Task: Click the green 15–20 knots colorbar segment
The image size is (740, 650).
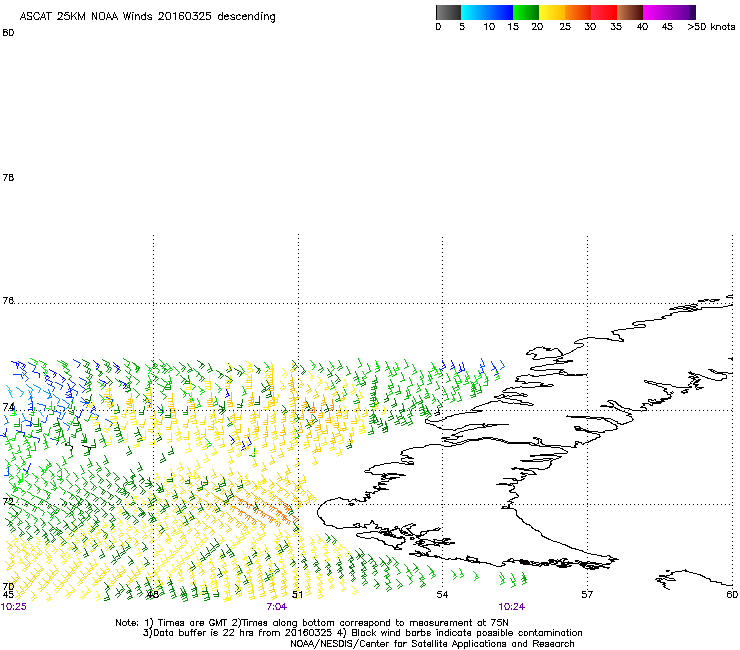Action: (x=526, y=12)
